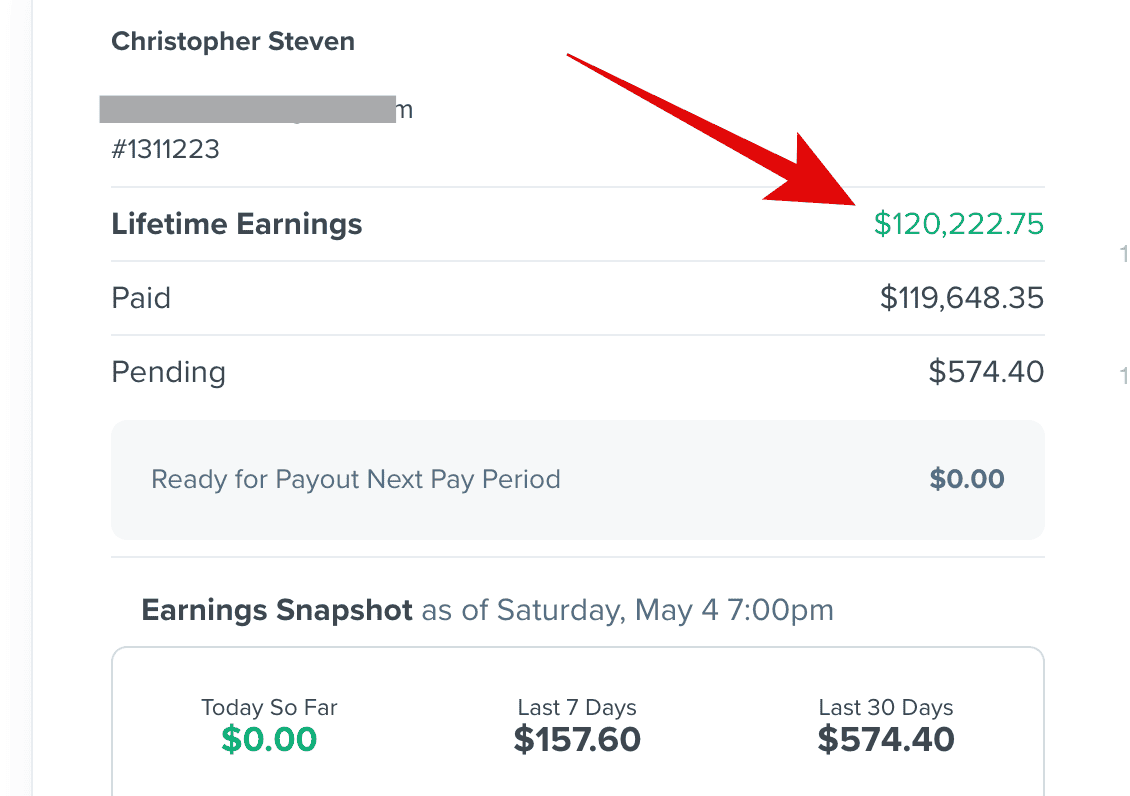Click the redacted gray email address bar
The image size is (1130, 796).
tap(247, 110)
